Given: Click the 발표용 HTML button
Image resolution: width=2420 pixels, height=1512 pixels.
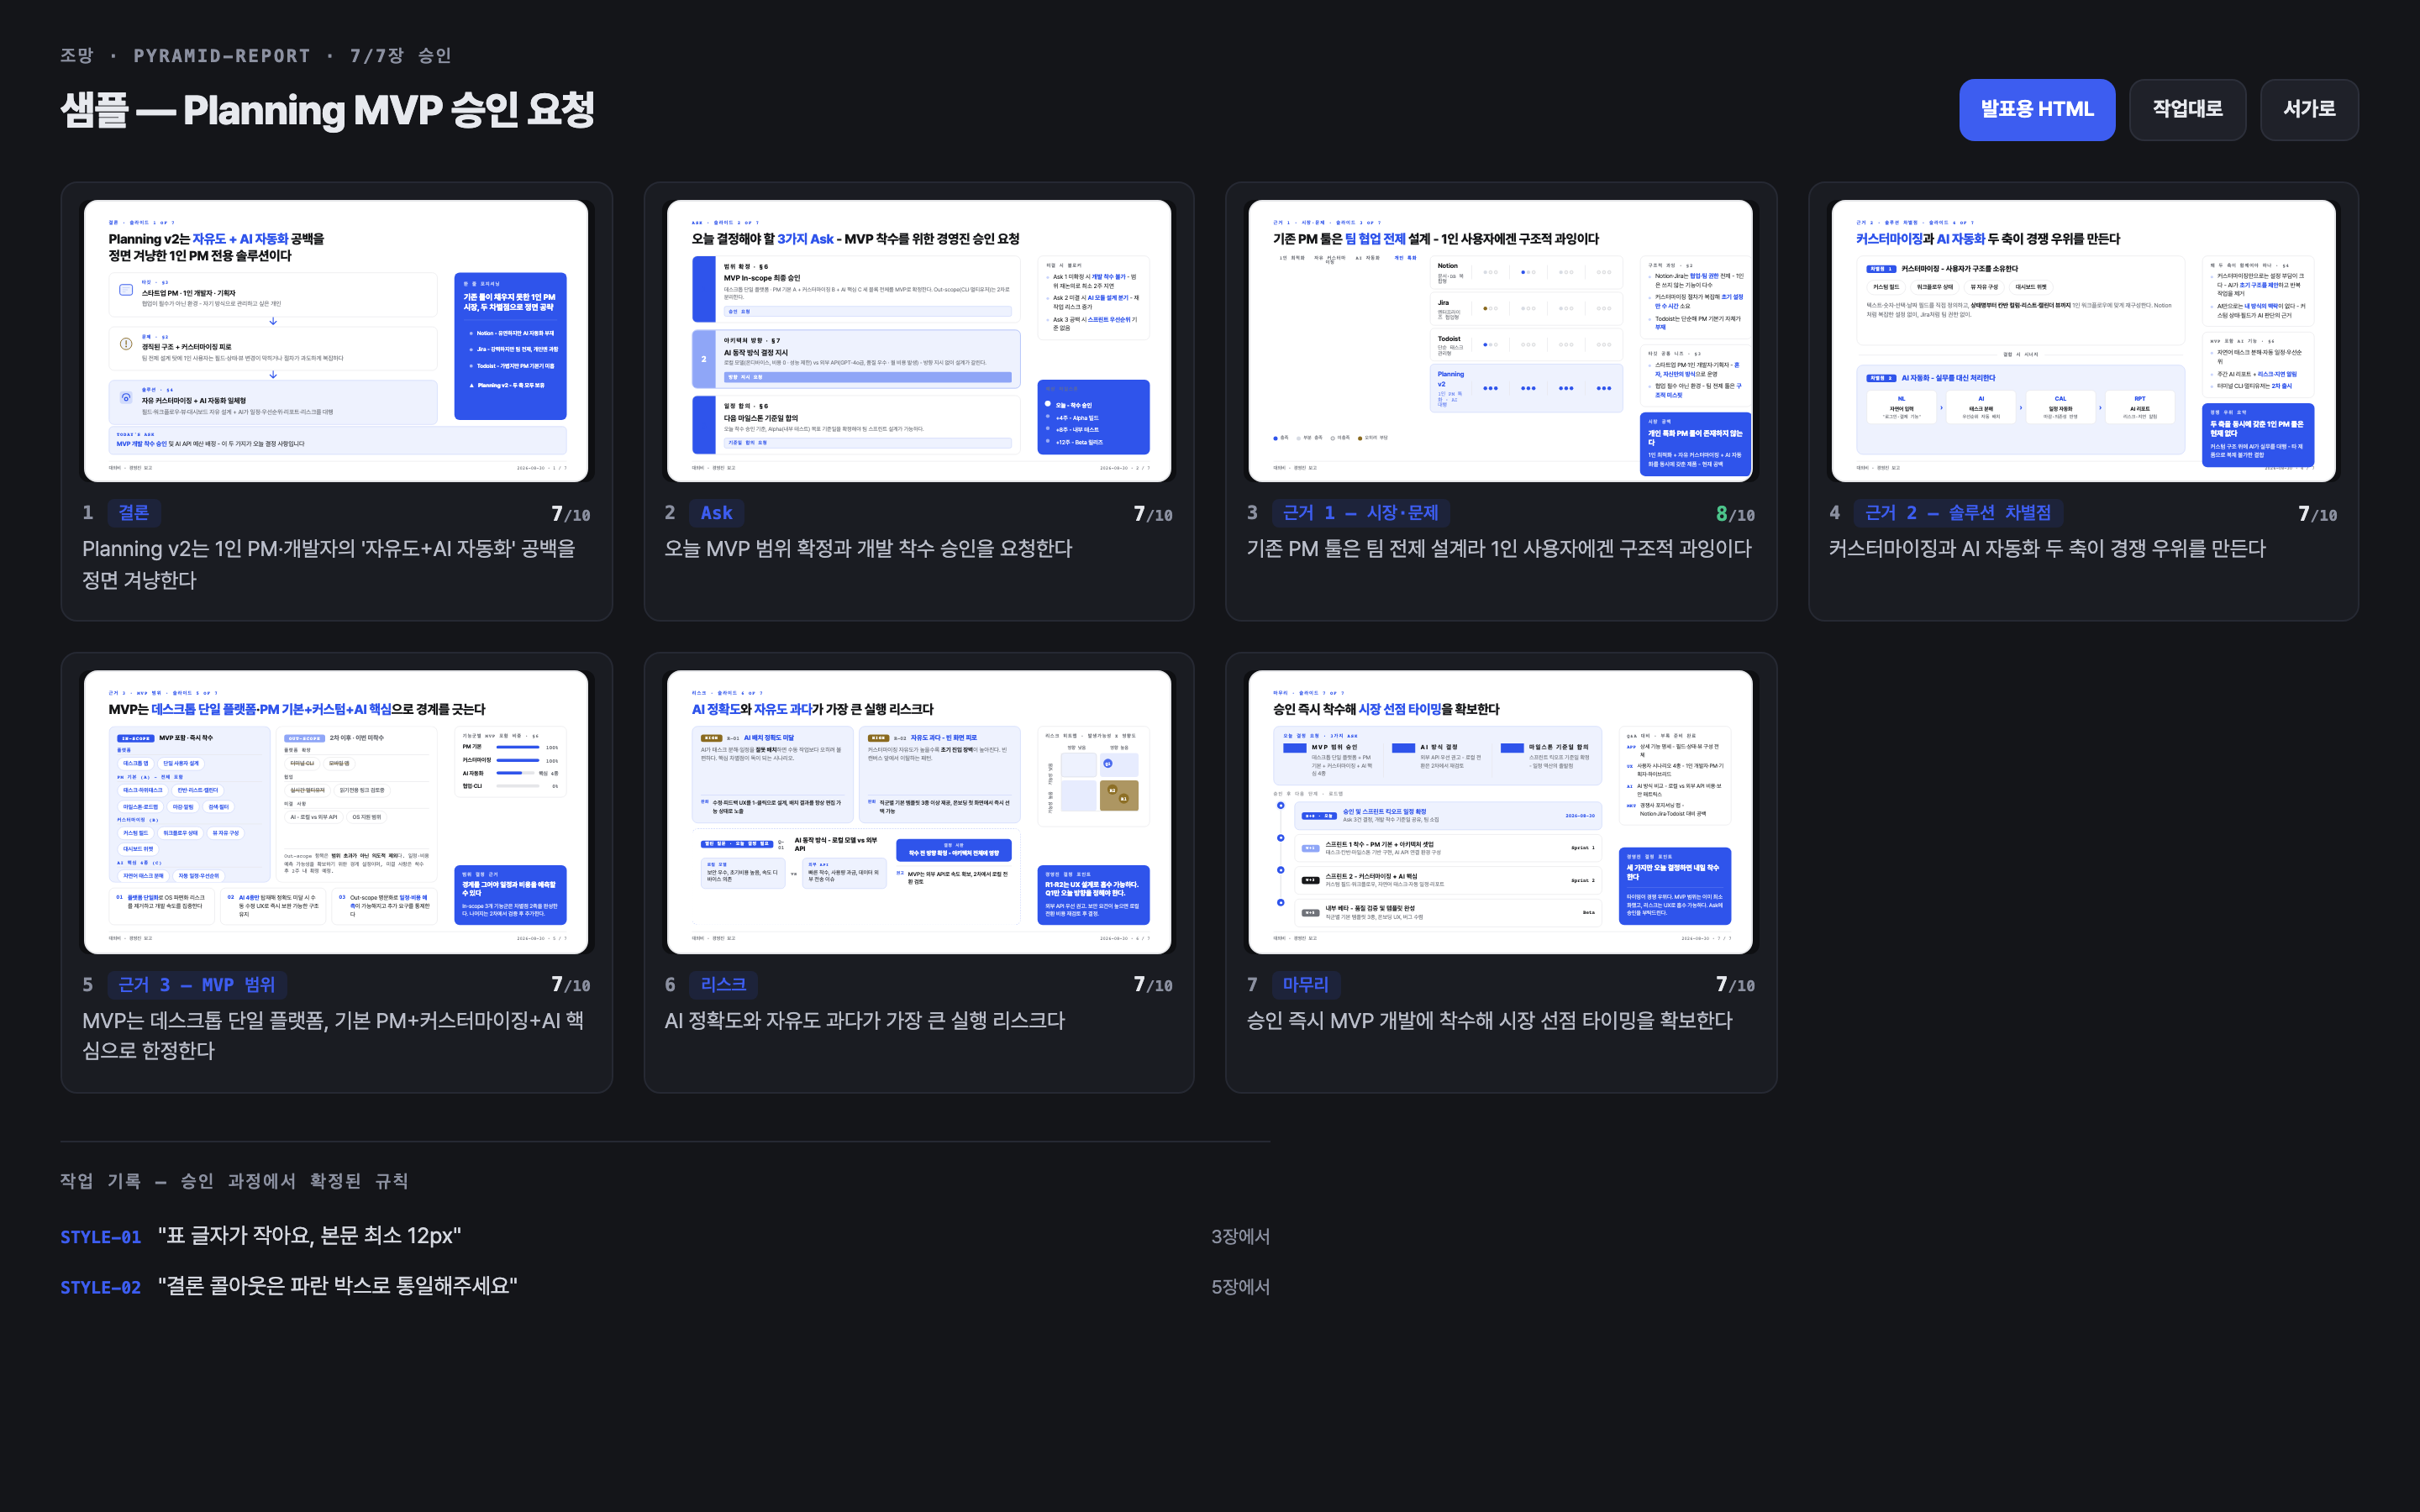Looking at the screenshot, I should 2036,109.
